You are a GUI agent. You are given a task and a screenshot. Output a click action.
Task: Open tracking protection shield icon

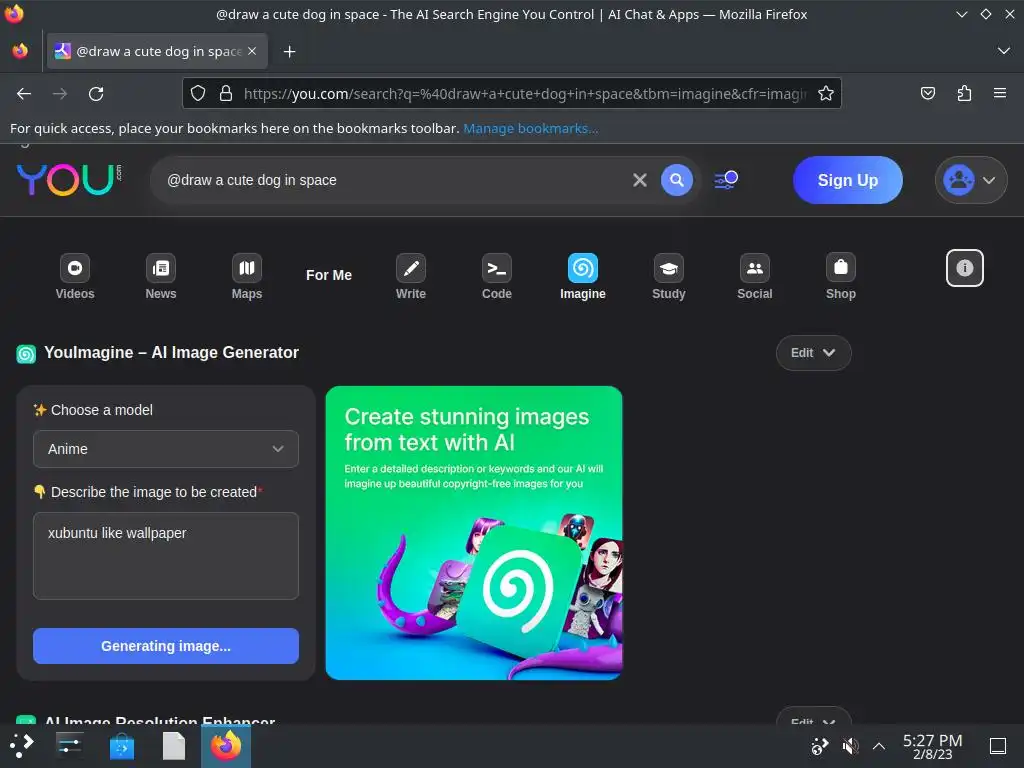(198, 93)
